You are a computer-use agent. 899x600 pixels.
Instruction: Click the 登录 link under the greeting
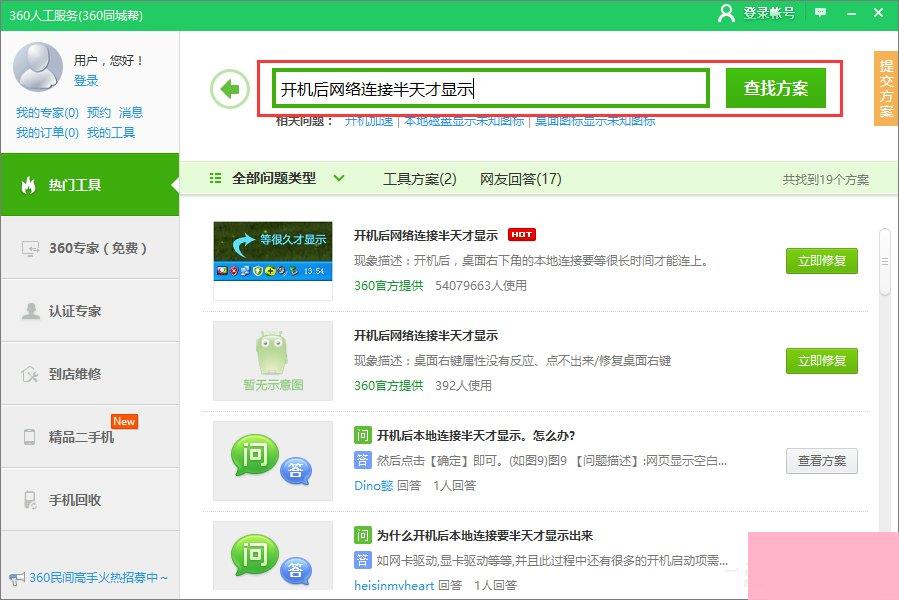(86, 80)
